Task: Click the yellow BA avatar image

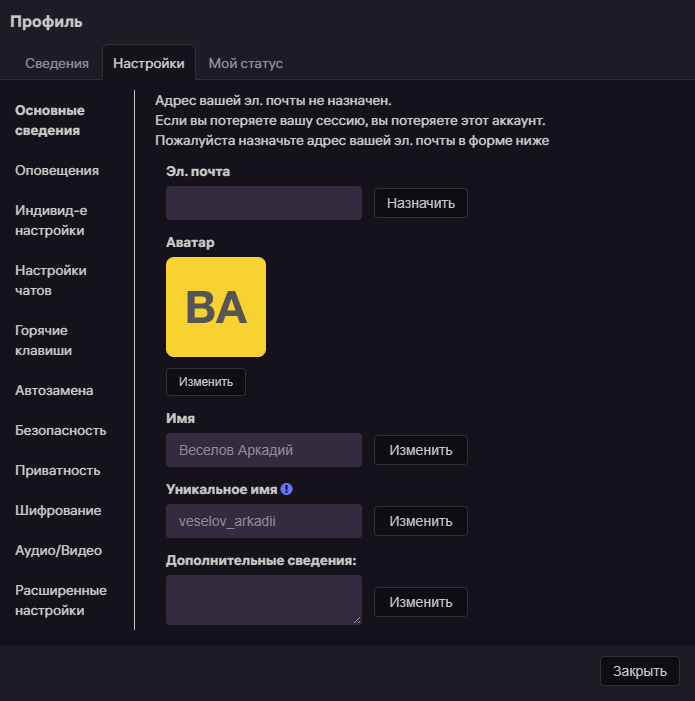Action: click(x=216, y=307)
